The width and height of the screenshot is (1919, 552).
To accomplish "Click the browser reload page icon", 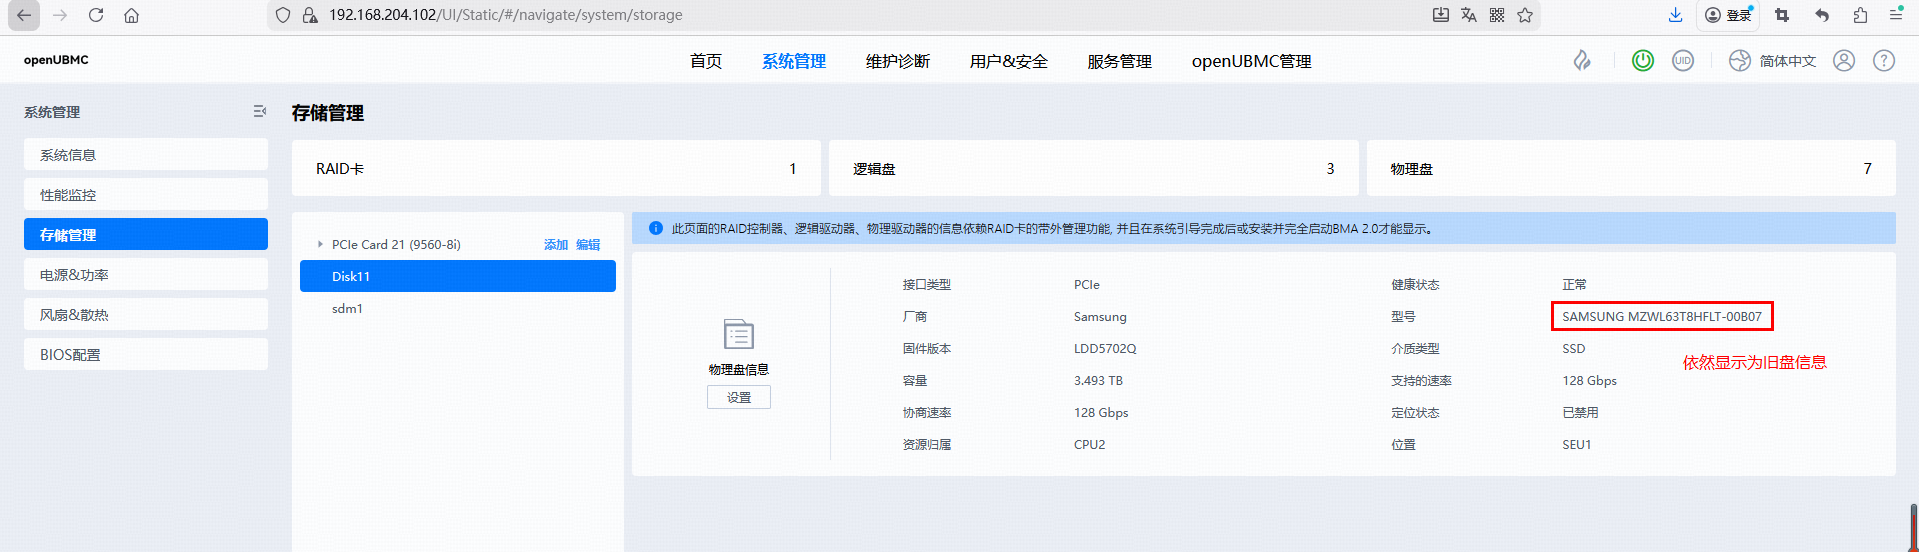I will tap(96, 15).
